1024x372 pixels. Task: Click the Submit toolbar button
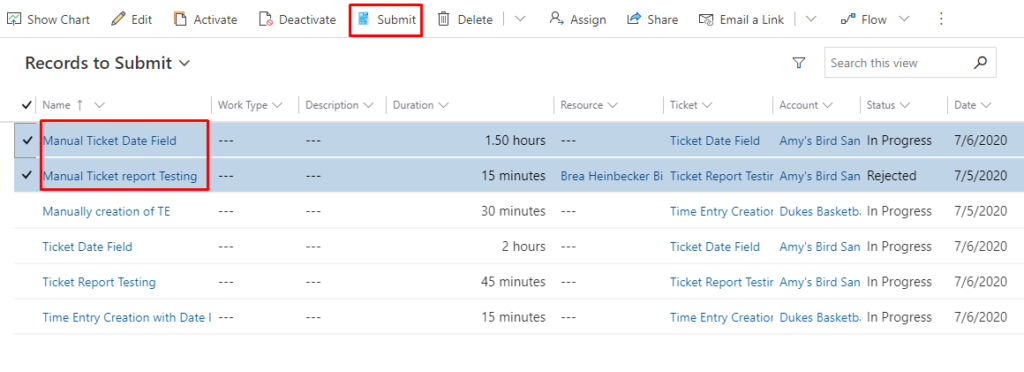(386, 20)
